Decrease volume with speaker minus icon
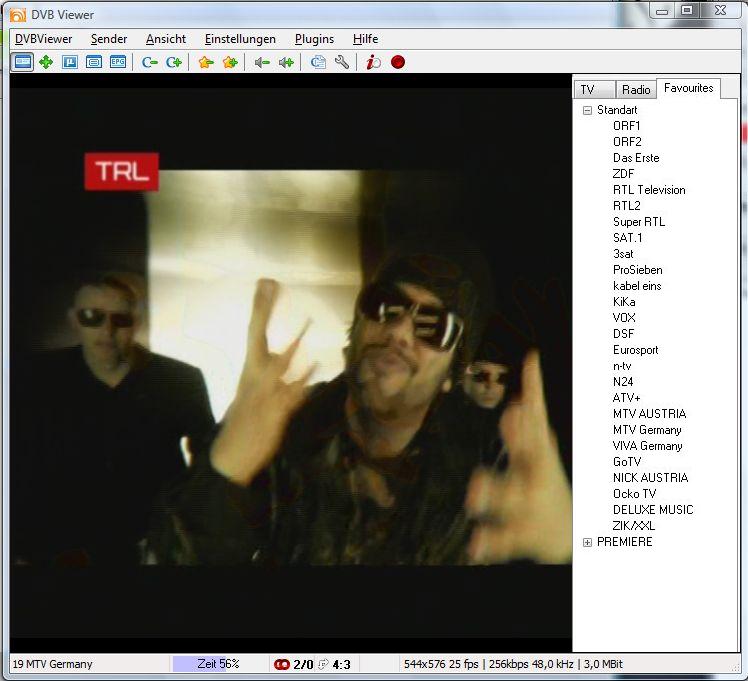Viewport: 748px width, 681px height. tap(262, 62)
